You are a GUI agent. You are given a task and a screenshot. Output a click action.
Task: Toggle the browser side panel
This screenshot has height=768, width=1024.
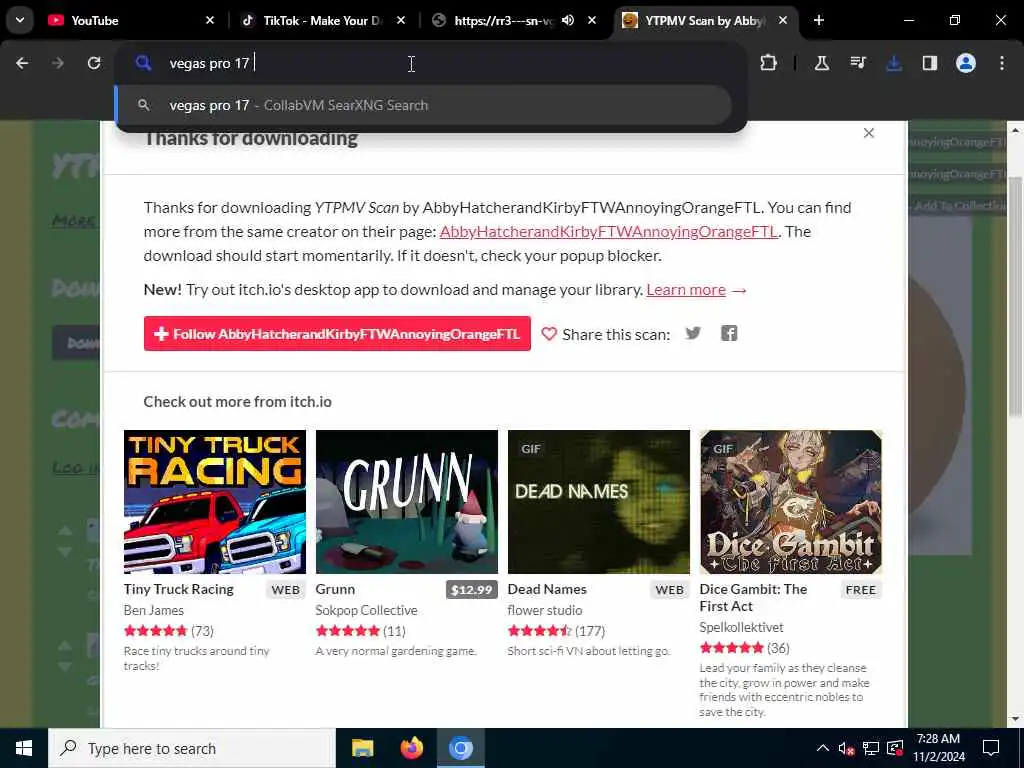click(930, 63)
